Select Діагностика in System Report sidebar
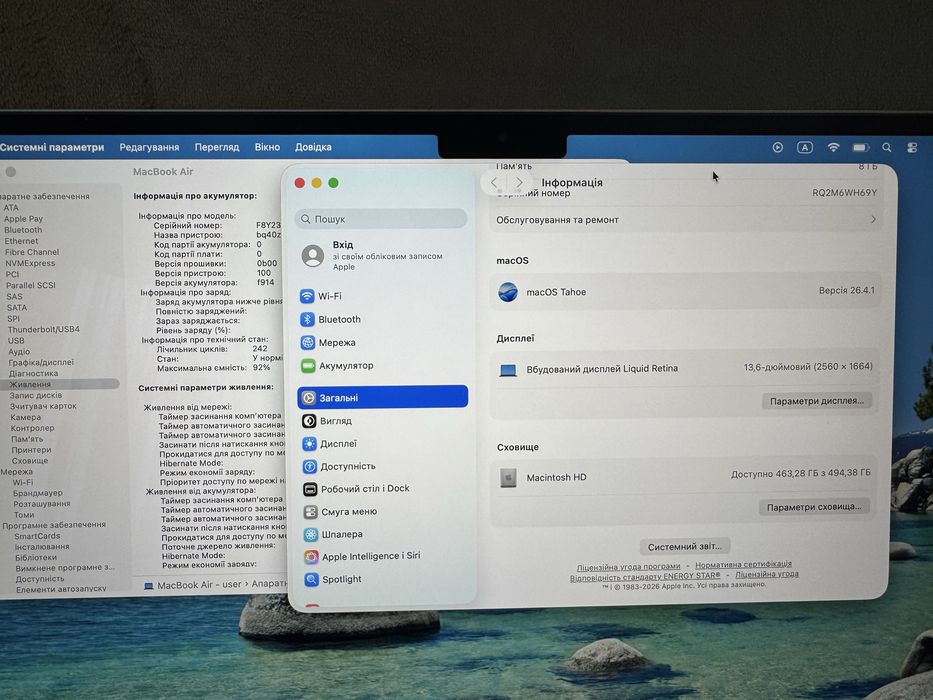 (33, 373)
